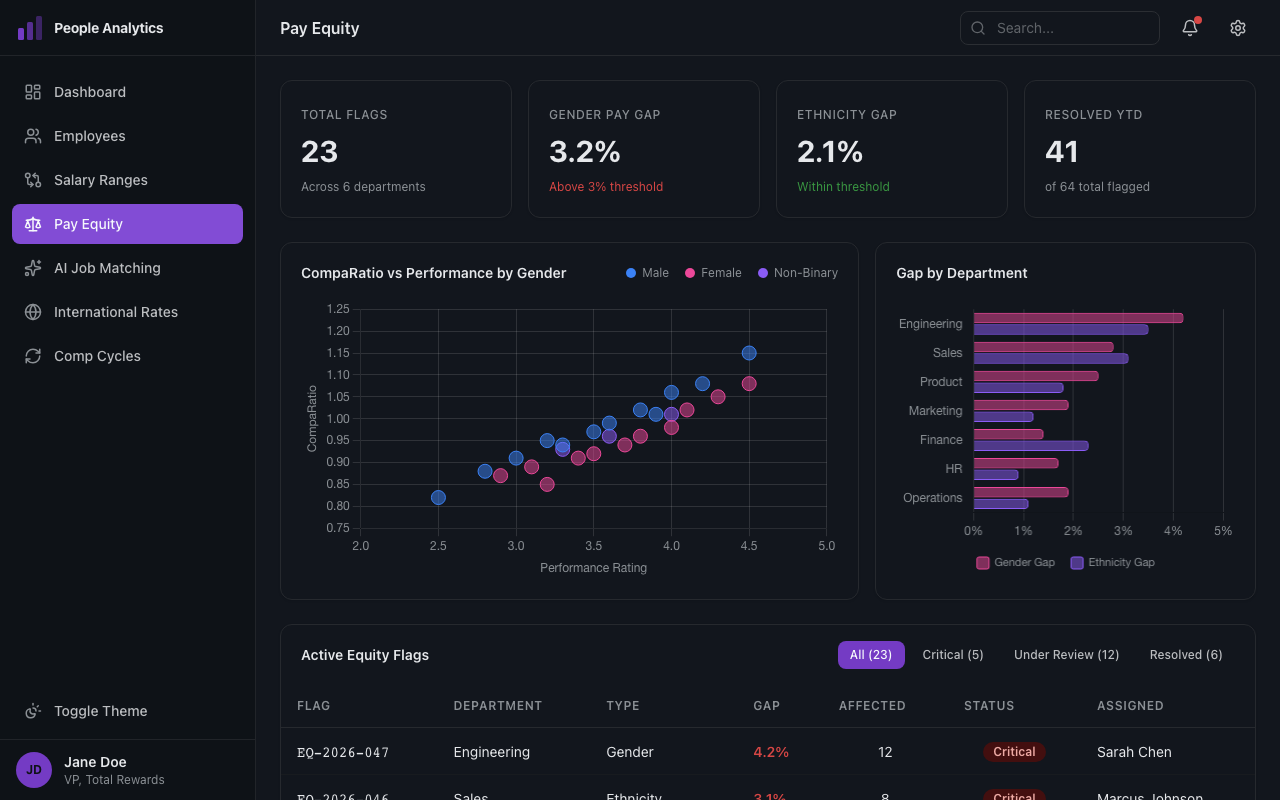
Task: Click the Search field in the header
Action: (1060, 28)
